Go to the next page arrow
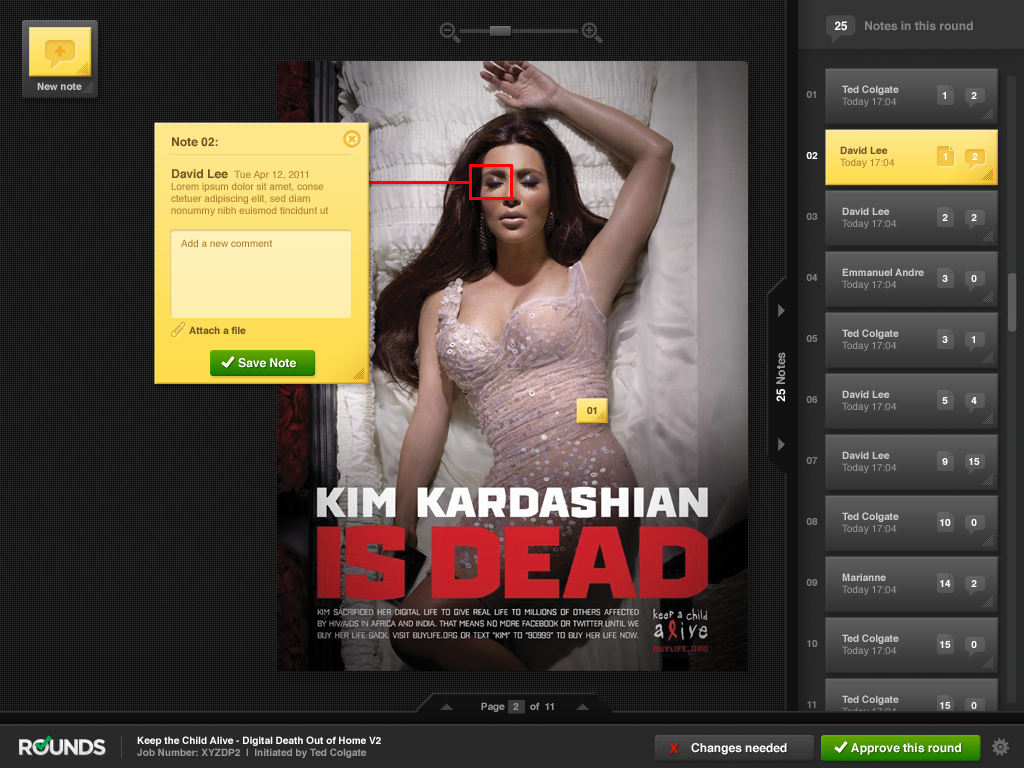1024x768 pixels. point(583,707)
